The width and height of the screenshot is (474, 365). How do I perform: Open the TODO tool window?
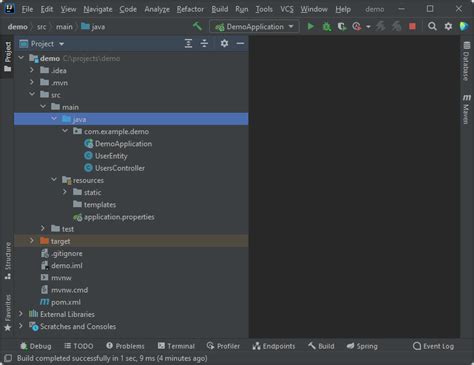[79, 346]
